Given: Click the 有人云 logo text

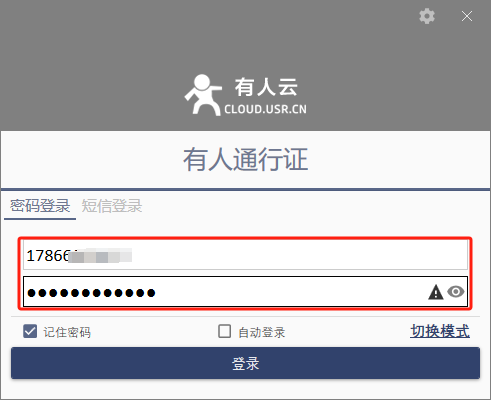Looking at the screenshot, I should tap(266, 87).
